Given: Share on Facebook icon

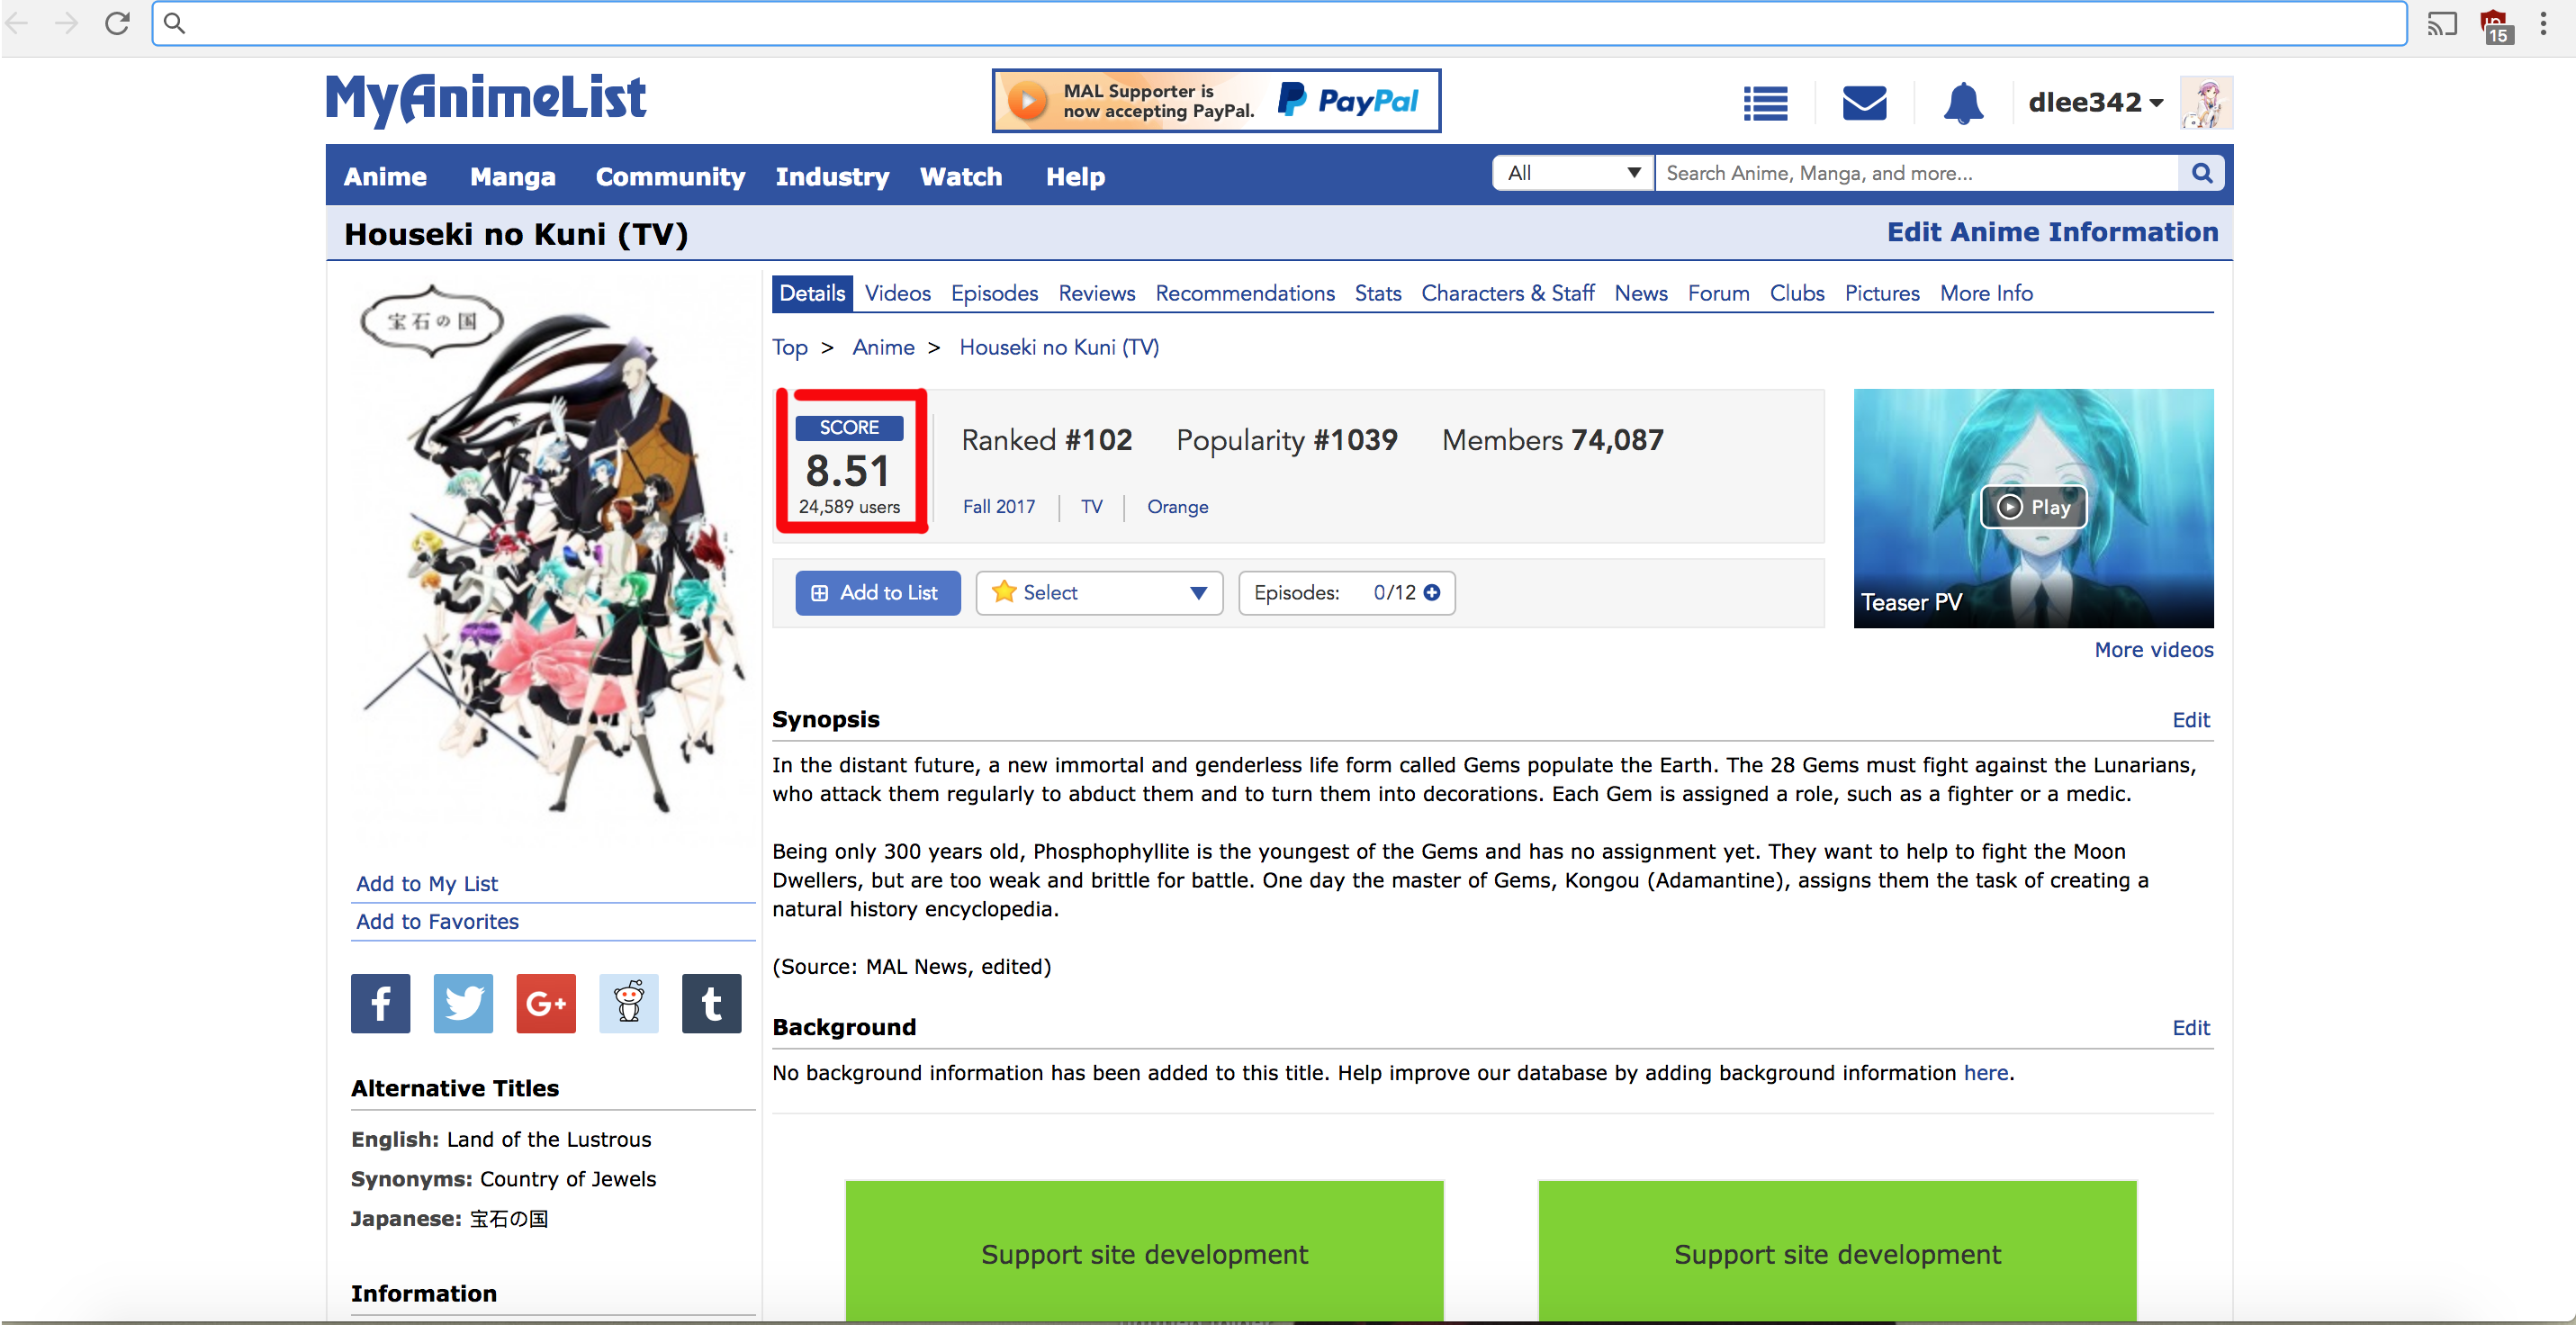Looking at the screenshot, I should [x=380, y=1002].
